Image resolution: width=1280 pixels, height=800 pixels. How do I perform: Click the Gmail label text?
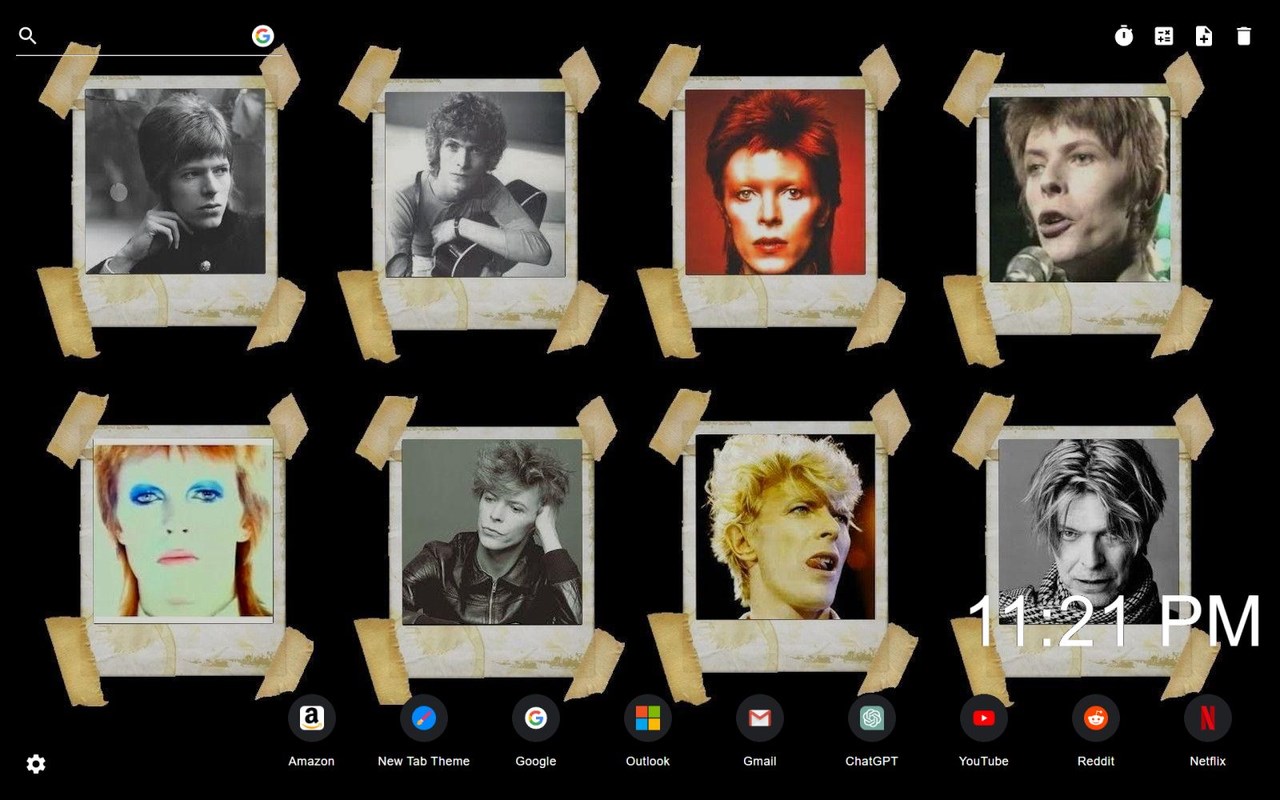click(760, 761)
